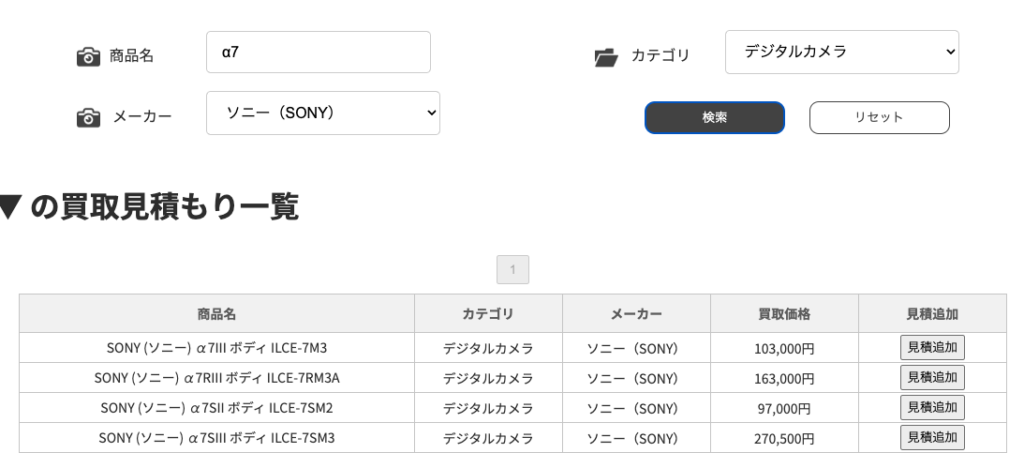This screenshot has width=1024, height=453.
Task: Open the カテゴリ dropdown showing デジタルカメラ
Action: point(842,52)
